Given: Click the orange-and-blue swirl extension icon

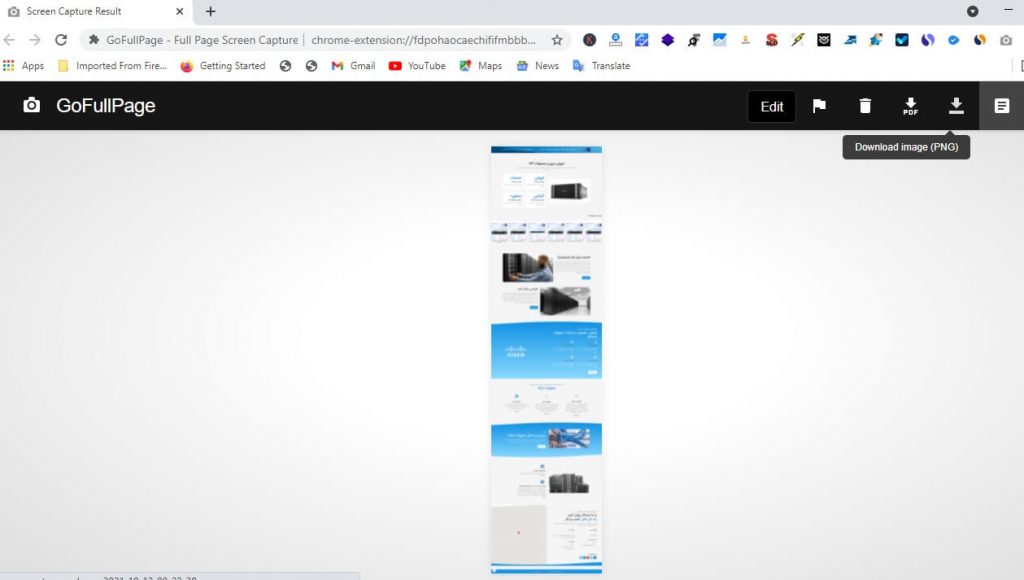Looking at the screenshot, I should pos(980,40).
